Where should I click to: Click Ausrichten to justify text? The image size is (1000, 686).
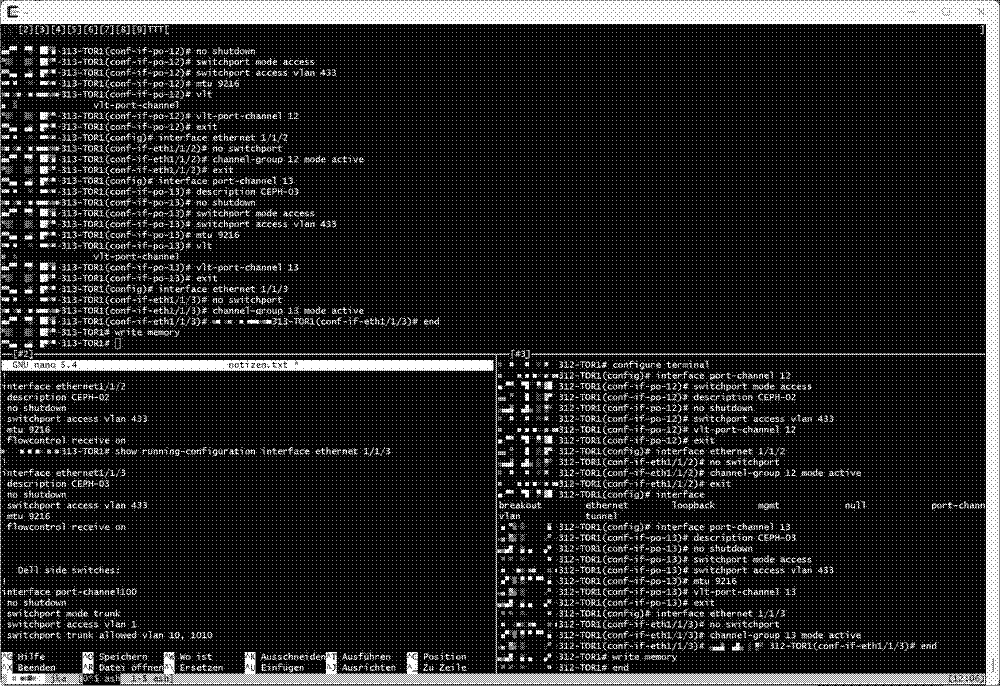(x=368, y=667)
